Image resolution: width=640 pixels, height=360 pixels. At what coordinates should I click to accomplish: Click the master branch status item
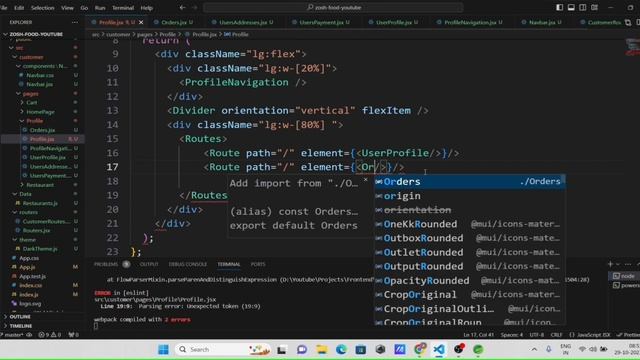click(x=13, y=335)
